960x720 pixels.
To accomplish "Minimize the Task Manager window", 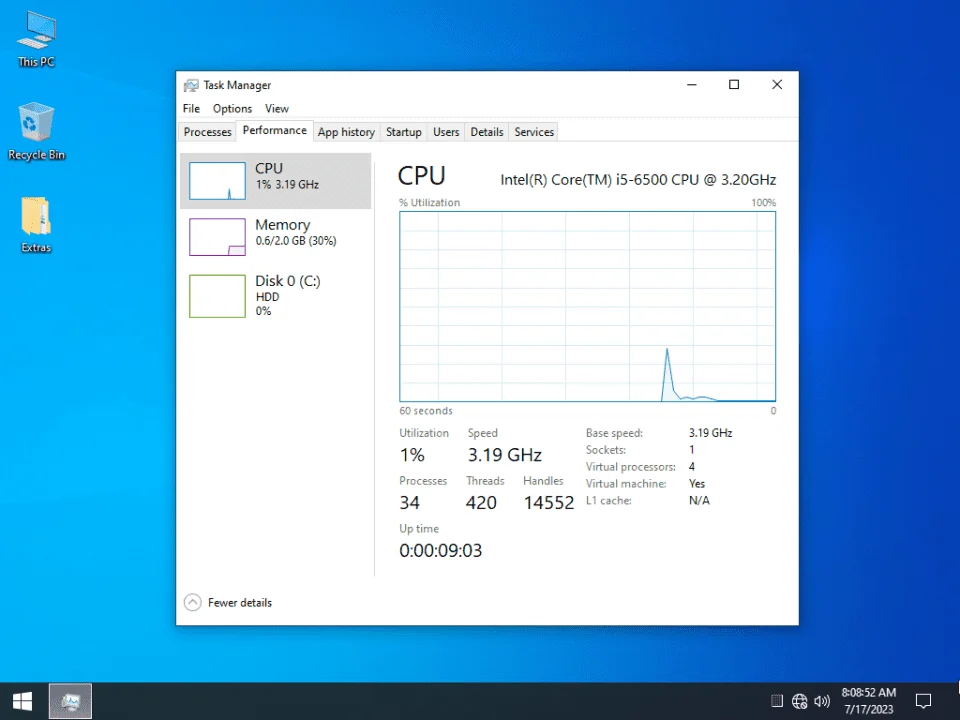I will click(692, 84).
